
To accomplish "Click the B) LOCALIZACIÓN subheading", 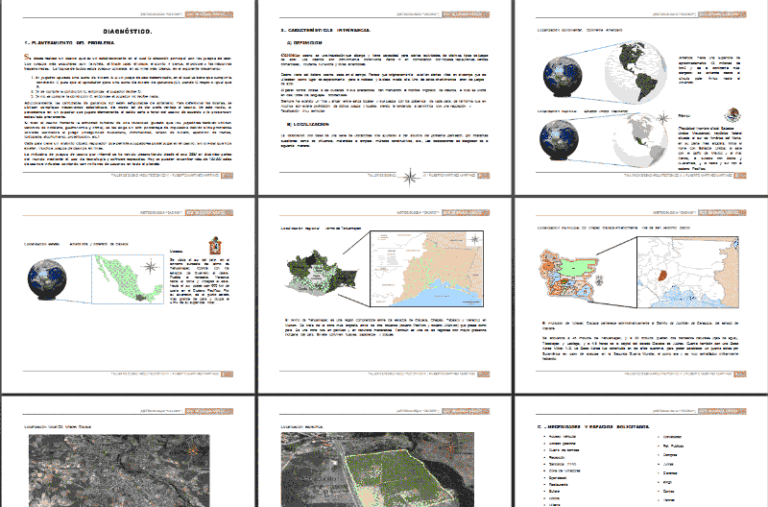I will click(x=308, y=124).
